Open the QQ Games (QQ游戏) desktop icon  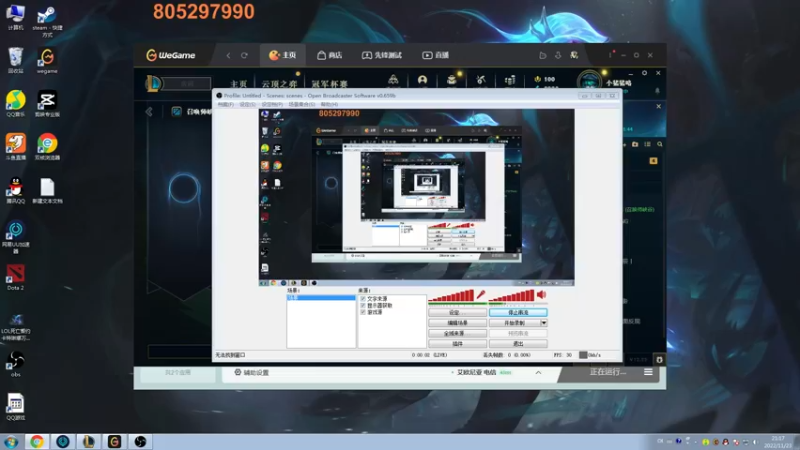(x=16, y=407)
